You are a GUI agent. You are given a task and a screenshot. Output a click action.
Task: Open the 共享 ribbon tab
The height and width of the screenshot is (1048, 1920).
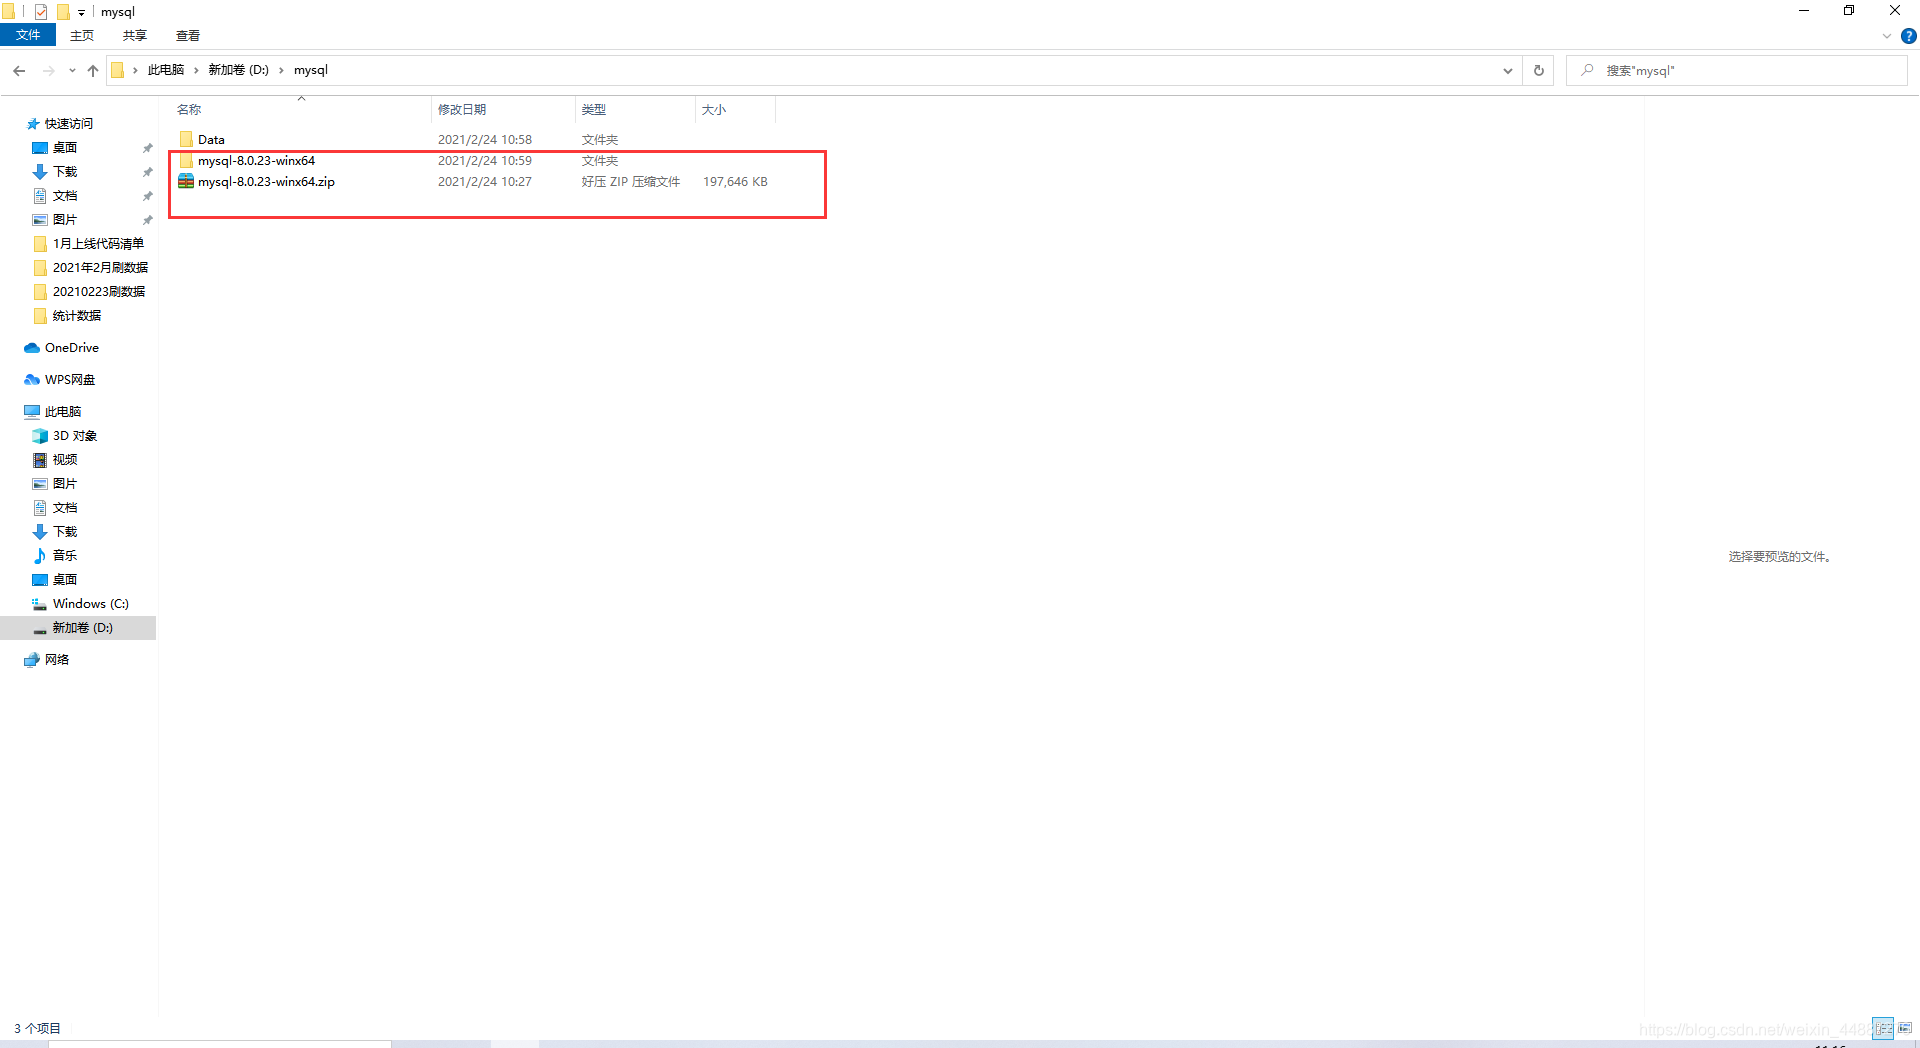[x=134, y=35]
